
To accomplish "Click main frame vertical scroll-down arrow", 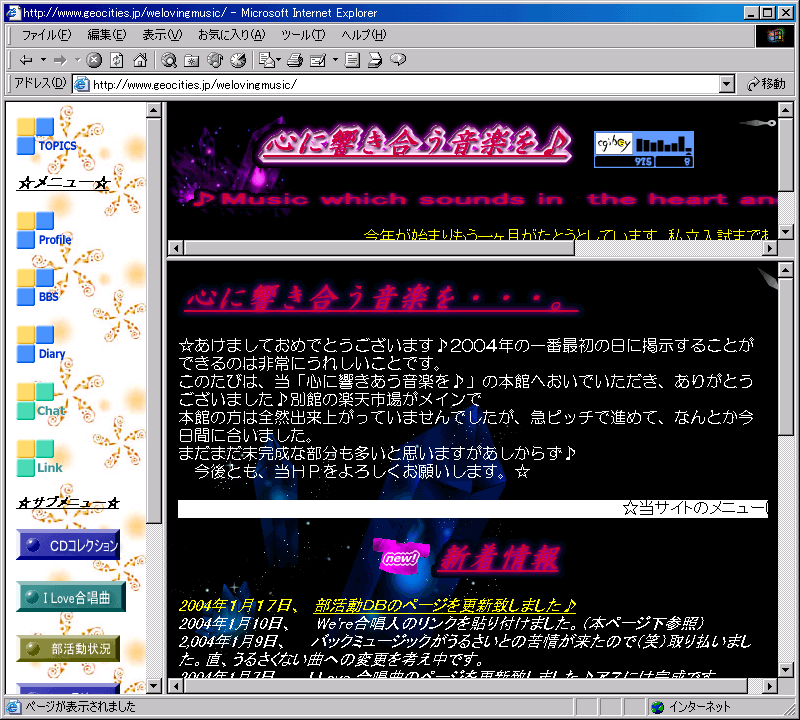I will tap(785, 669).
